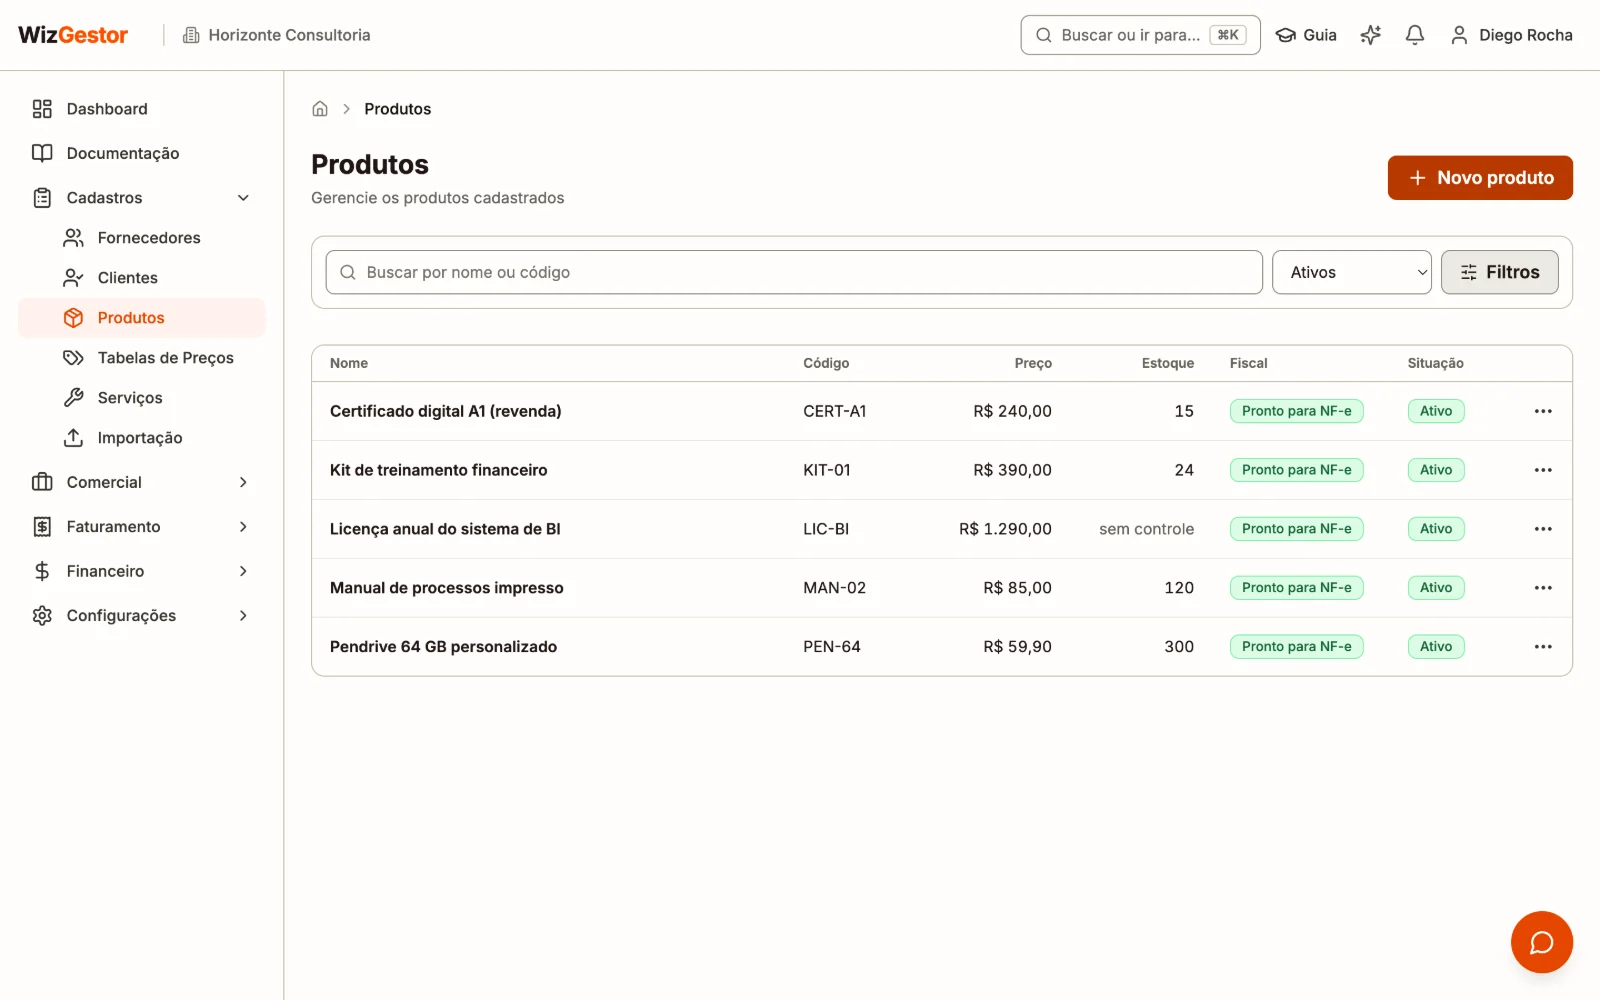
Task: Click the Importação upload icon
Action: point(73,438)
